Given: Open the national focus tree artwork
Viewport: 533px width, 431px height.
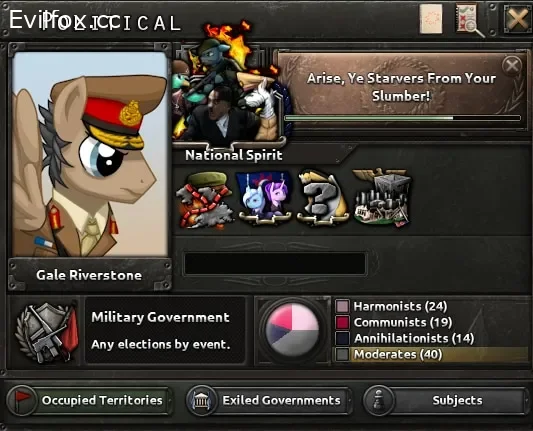Looking at the screenshot, I should pyautogui.click(x=228, y=87).
